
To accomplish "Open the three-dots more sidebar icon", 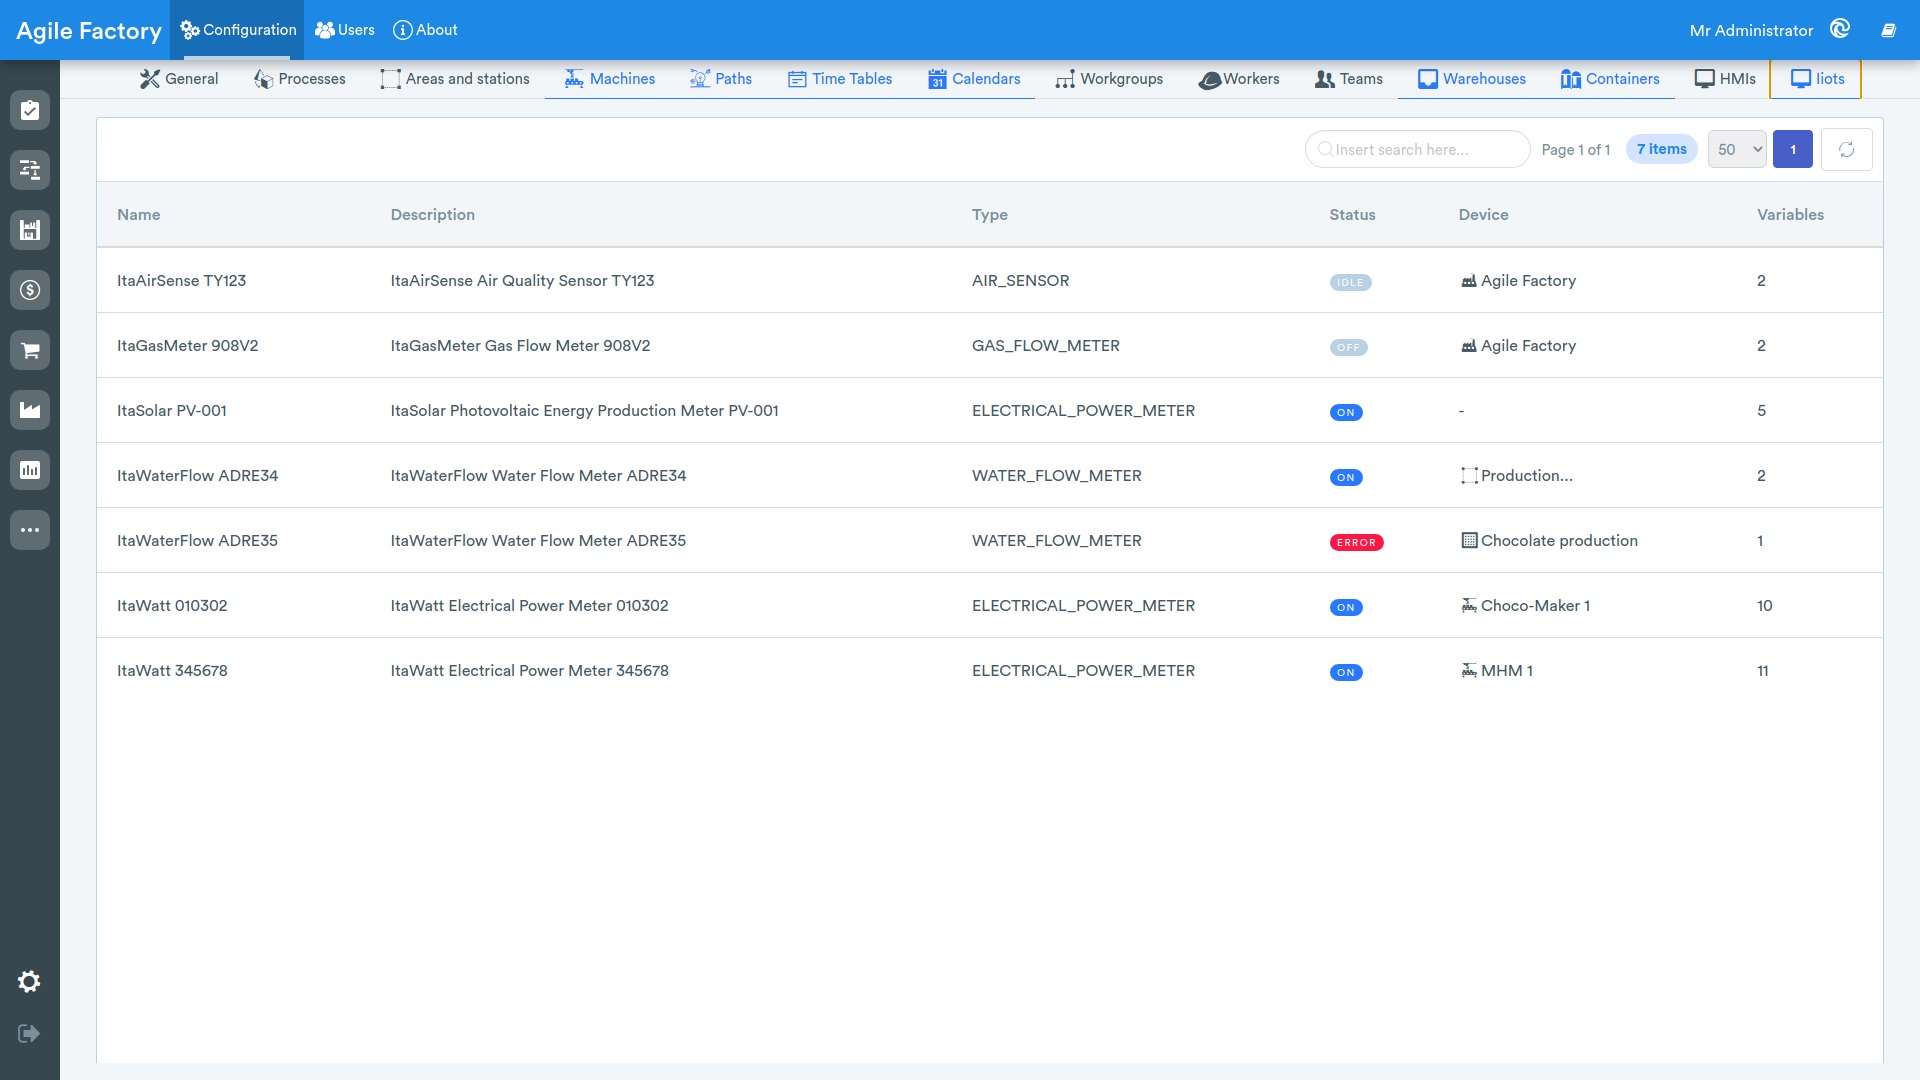I will (x=30, y=530).
